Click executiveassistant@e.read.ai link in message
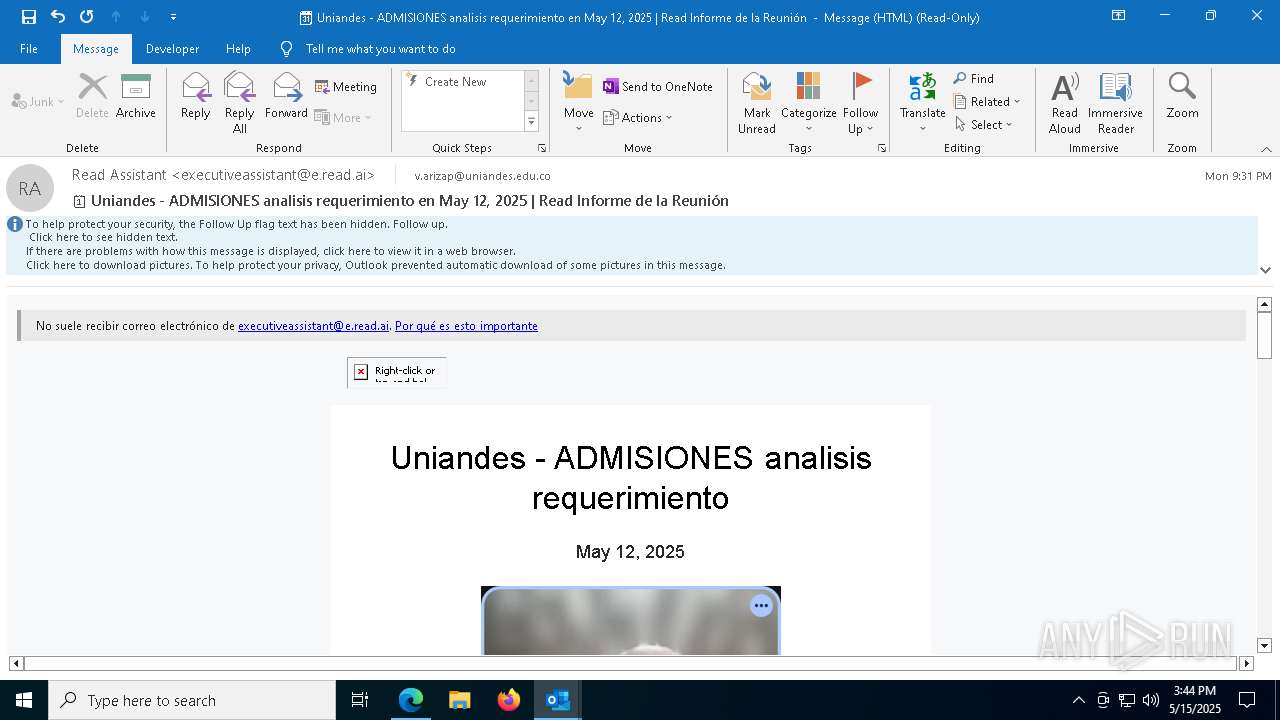 (313, 326)
